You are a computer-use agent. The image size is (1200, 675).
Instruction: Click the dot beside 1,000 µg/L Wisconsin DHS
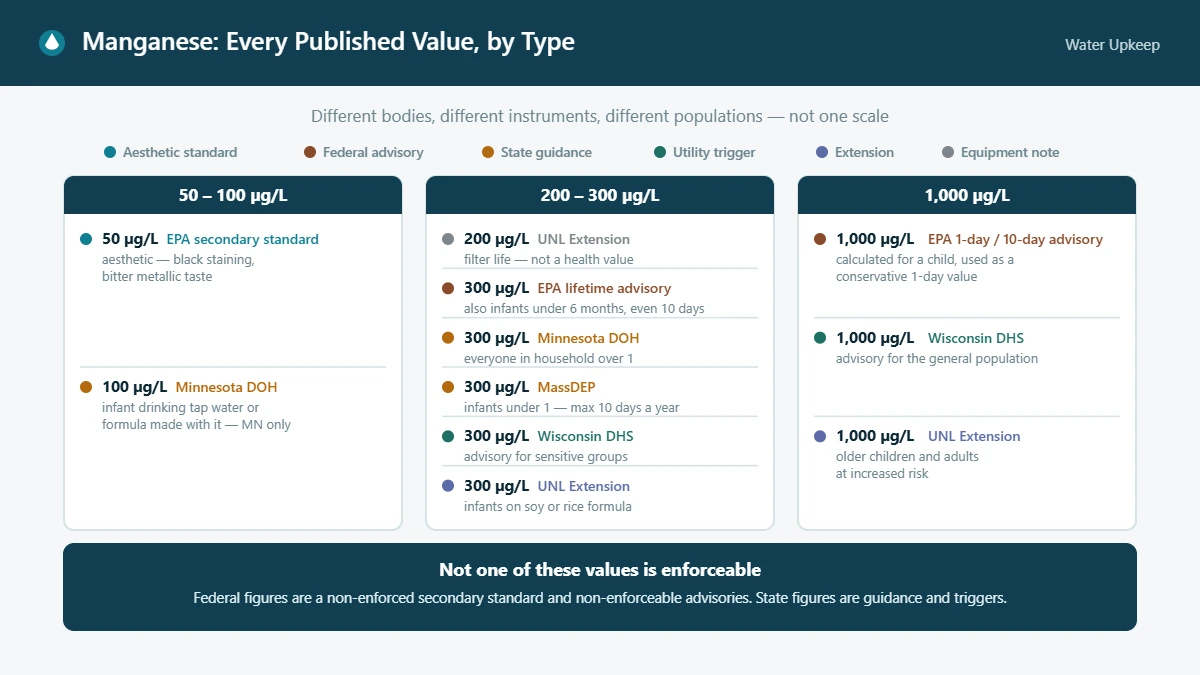[820, 338]
